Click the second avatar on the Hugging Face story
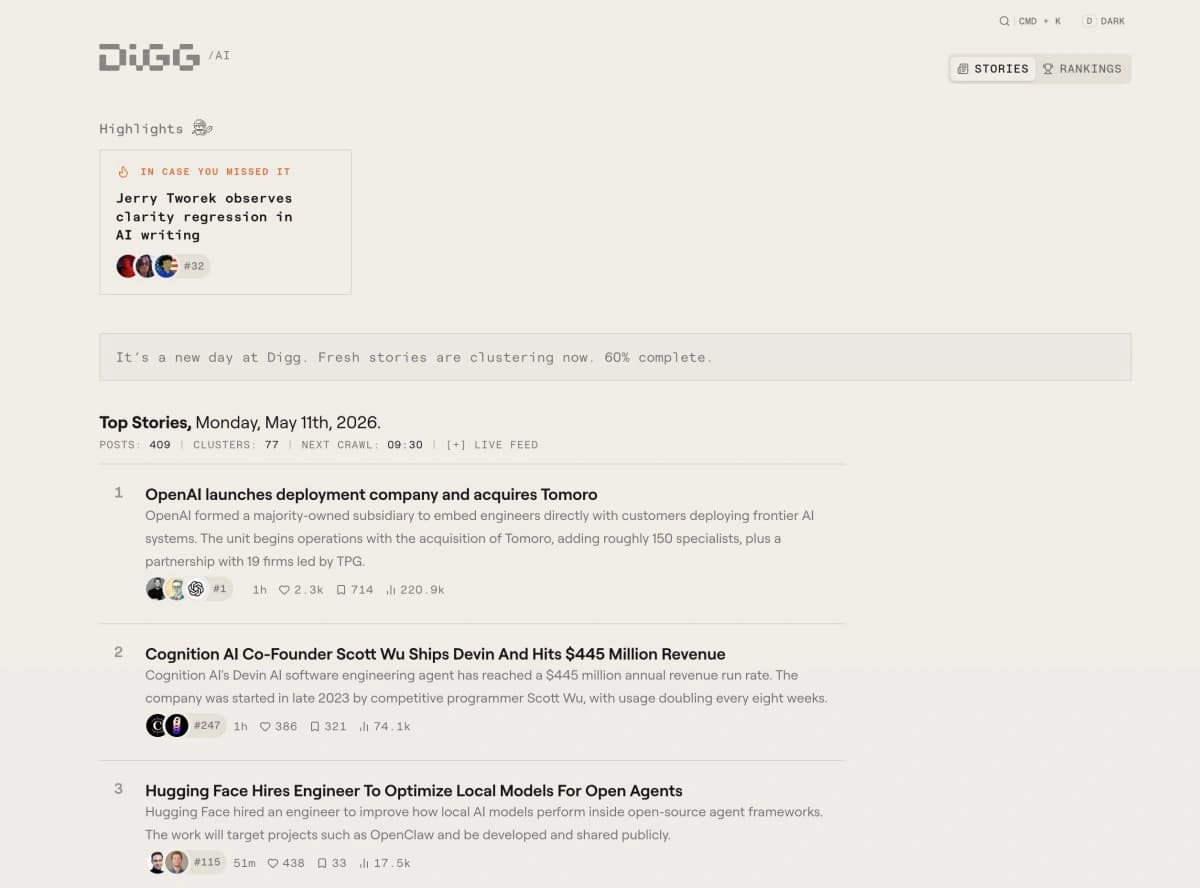 pyautogui.click(x=176, y=862)
